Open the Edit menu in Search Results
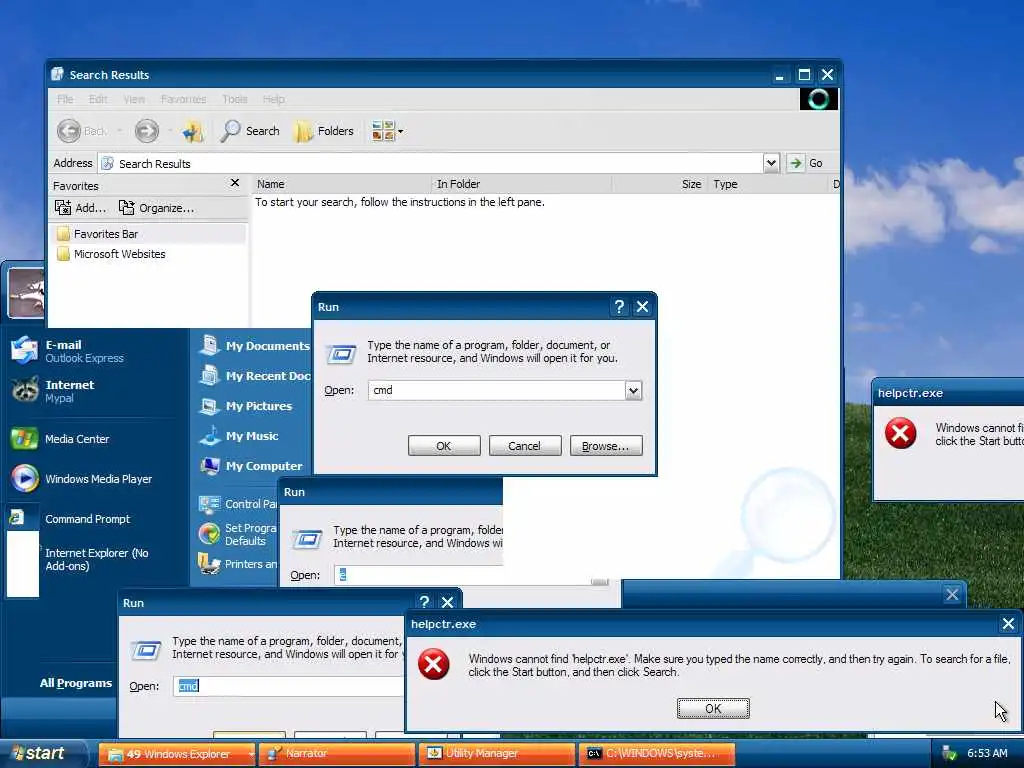1024x768 pixels. point(98,99)
